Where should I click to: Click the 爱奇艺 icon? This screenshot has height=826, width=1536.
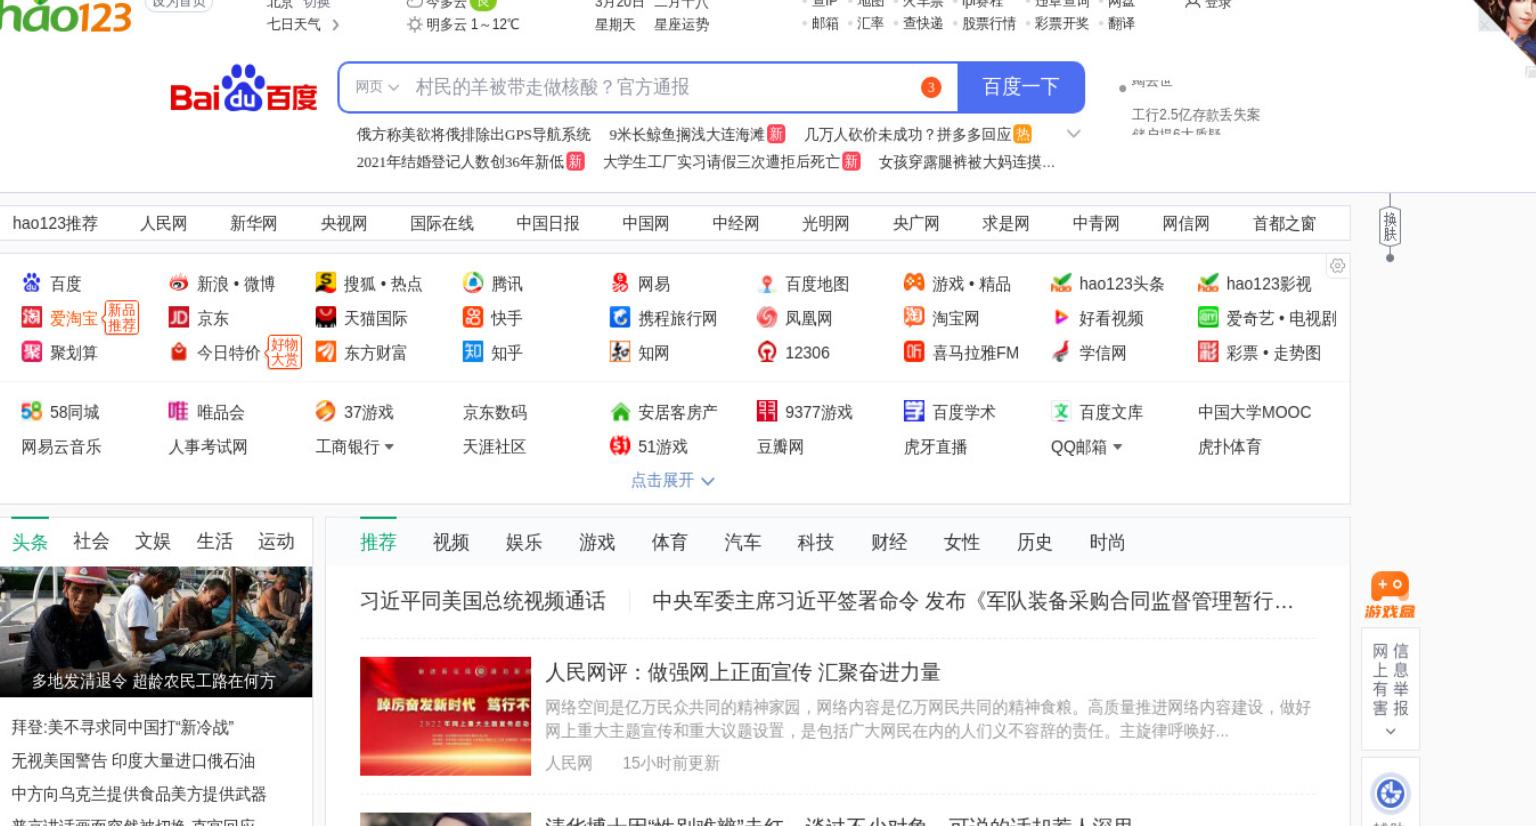pyautogui.click(x=1208, y=318)
